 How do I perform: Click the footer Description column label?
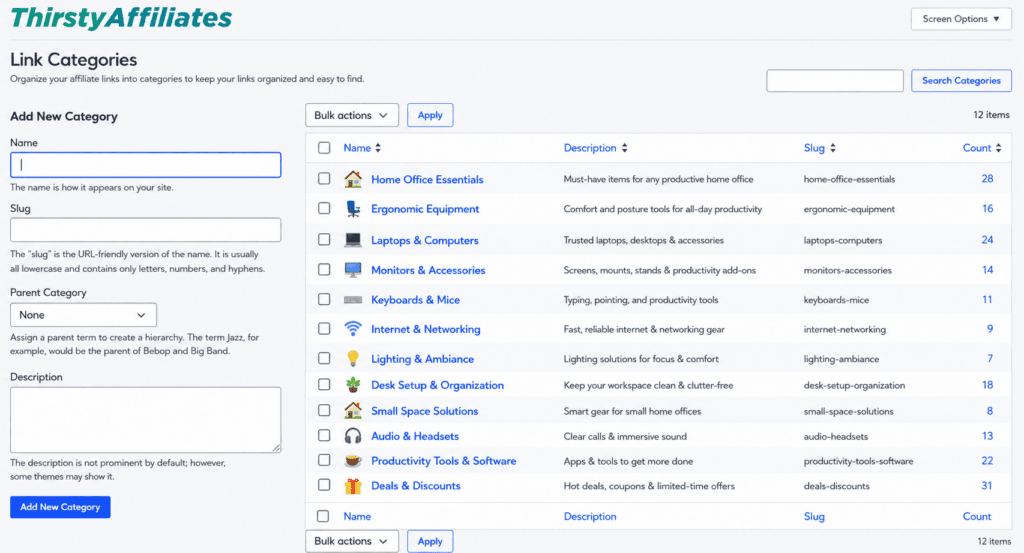tap(590, 516)
